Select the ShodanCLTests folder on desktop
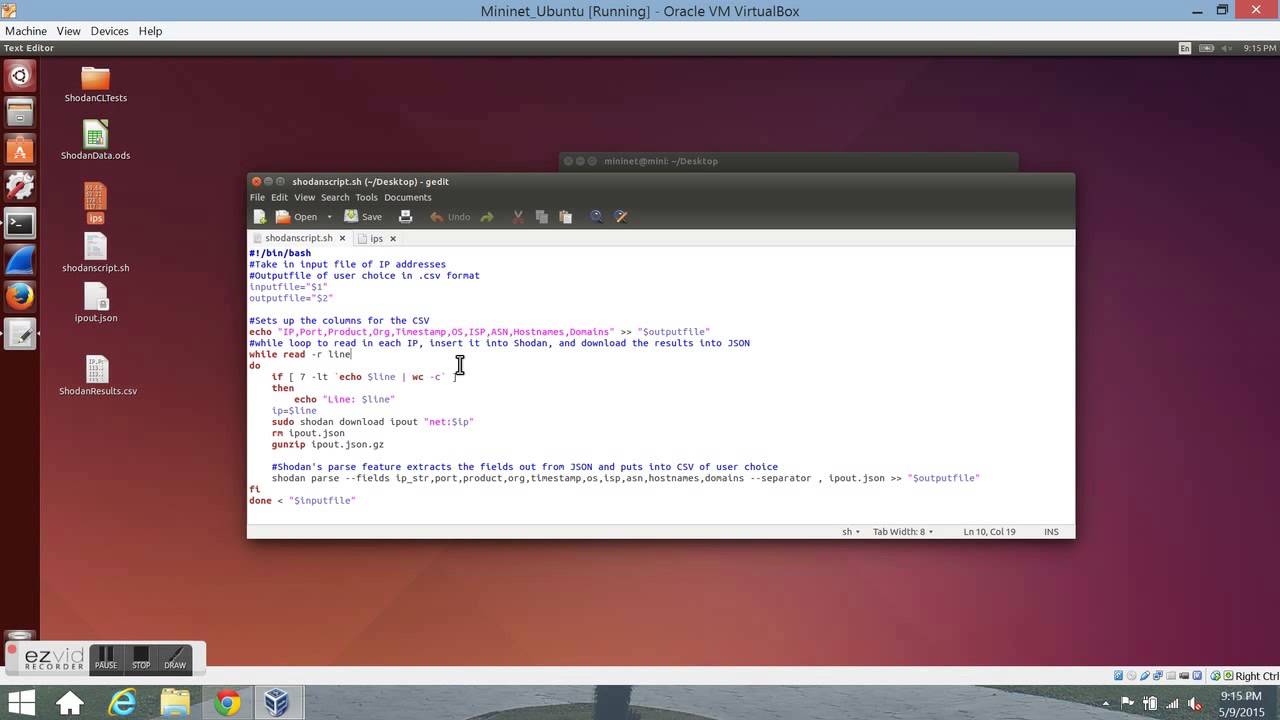 [x=95, y=84]
